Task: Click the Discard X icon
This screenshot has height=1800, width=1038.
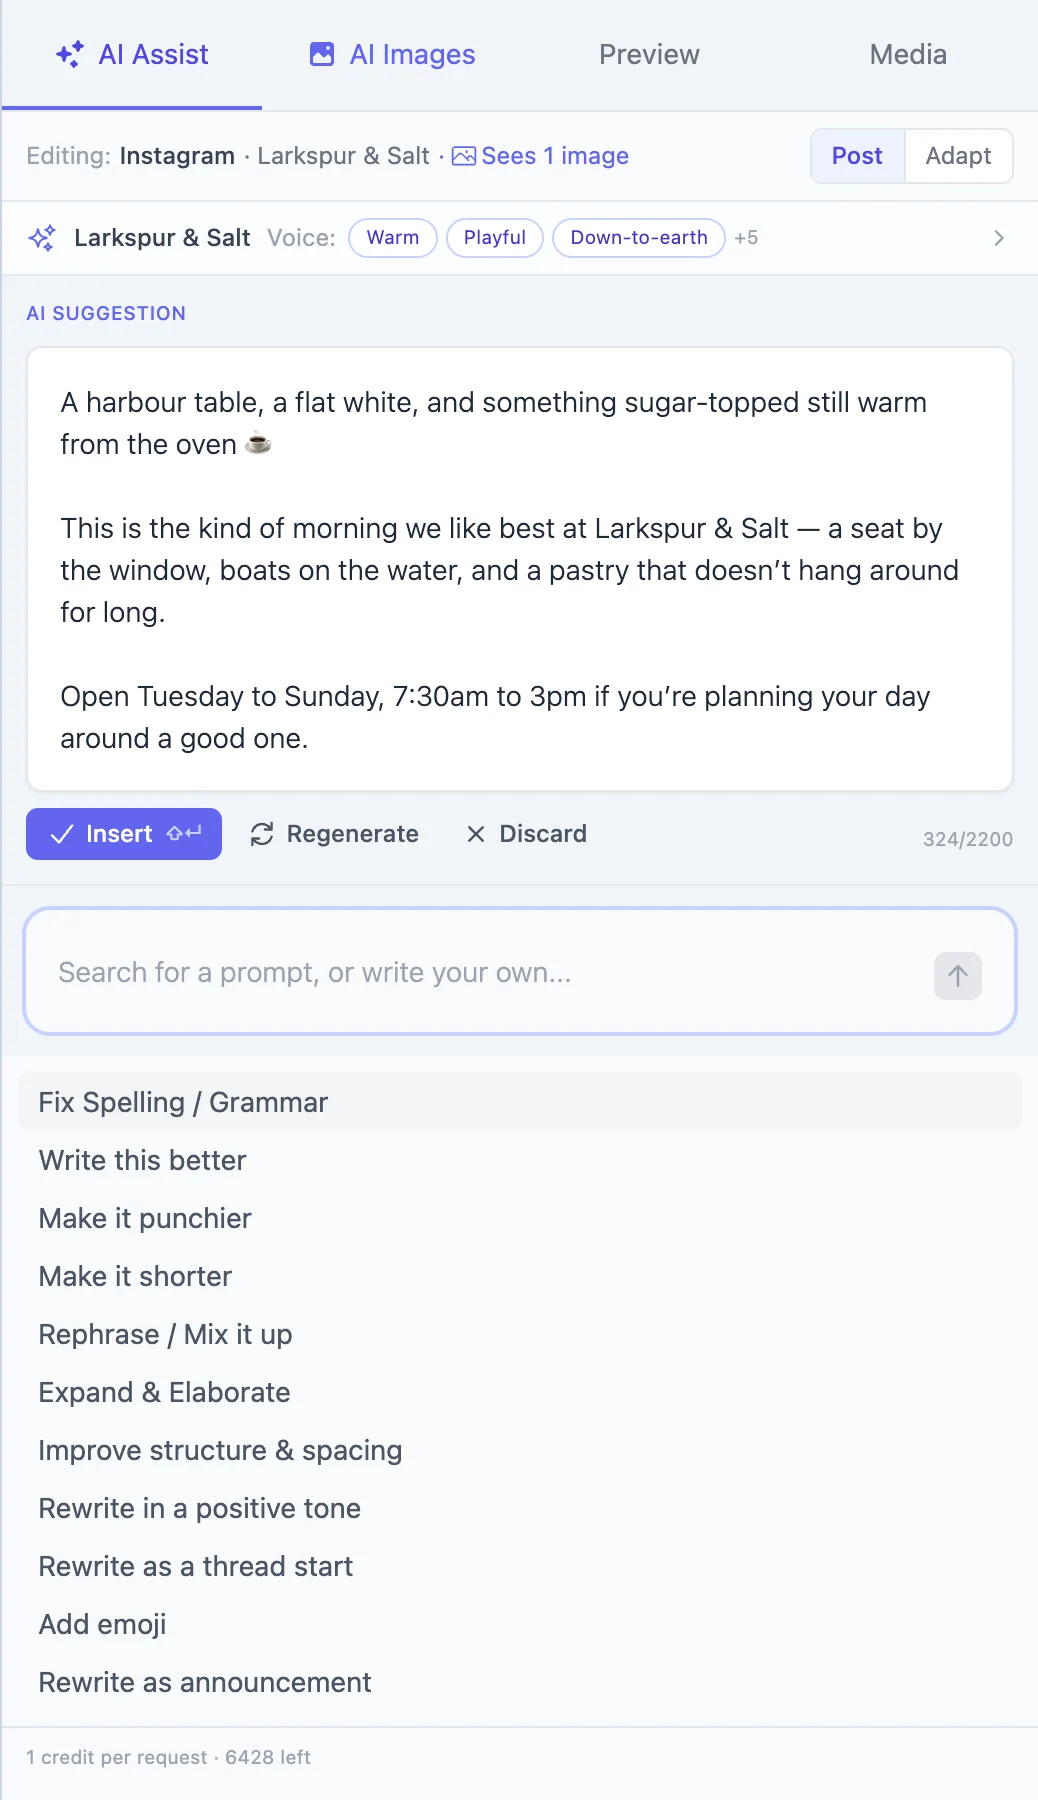Action: (476, 834)
